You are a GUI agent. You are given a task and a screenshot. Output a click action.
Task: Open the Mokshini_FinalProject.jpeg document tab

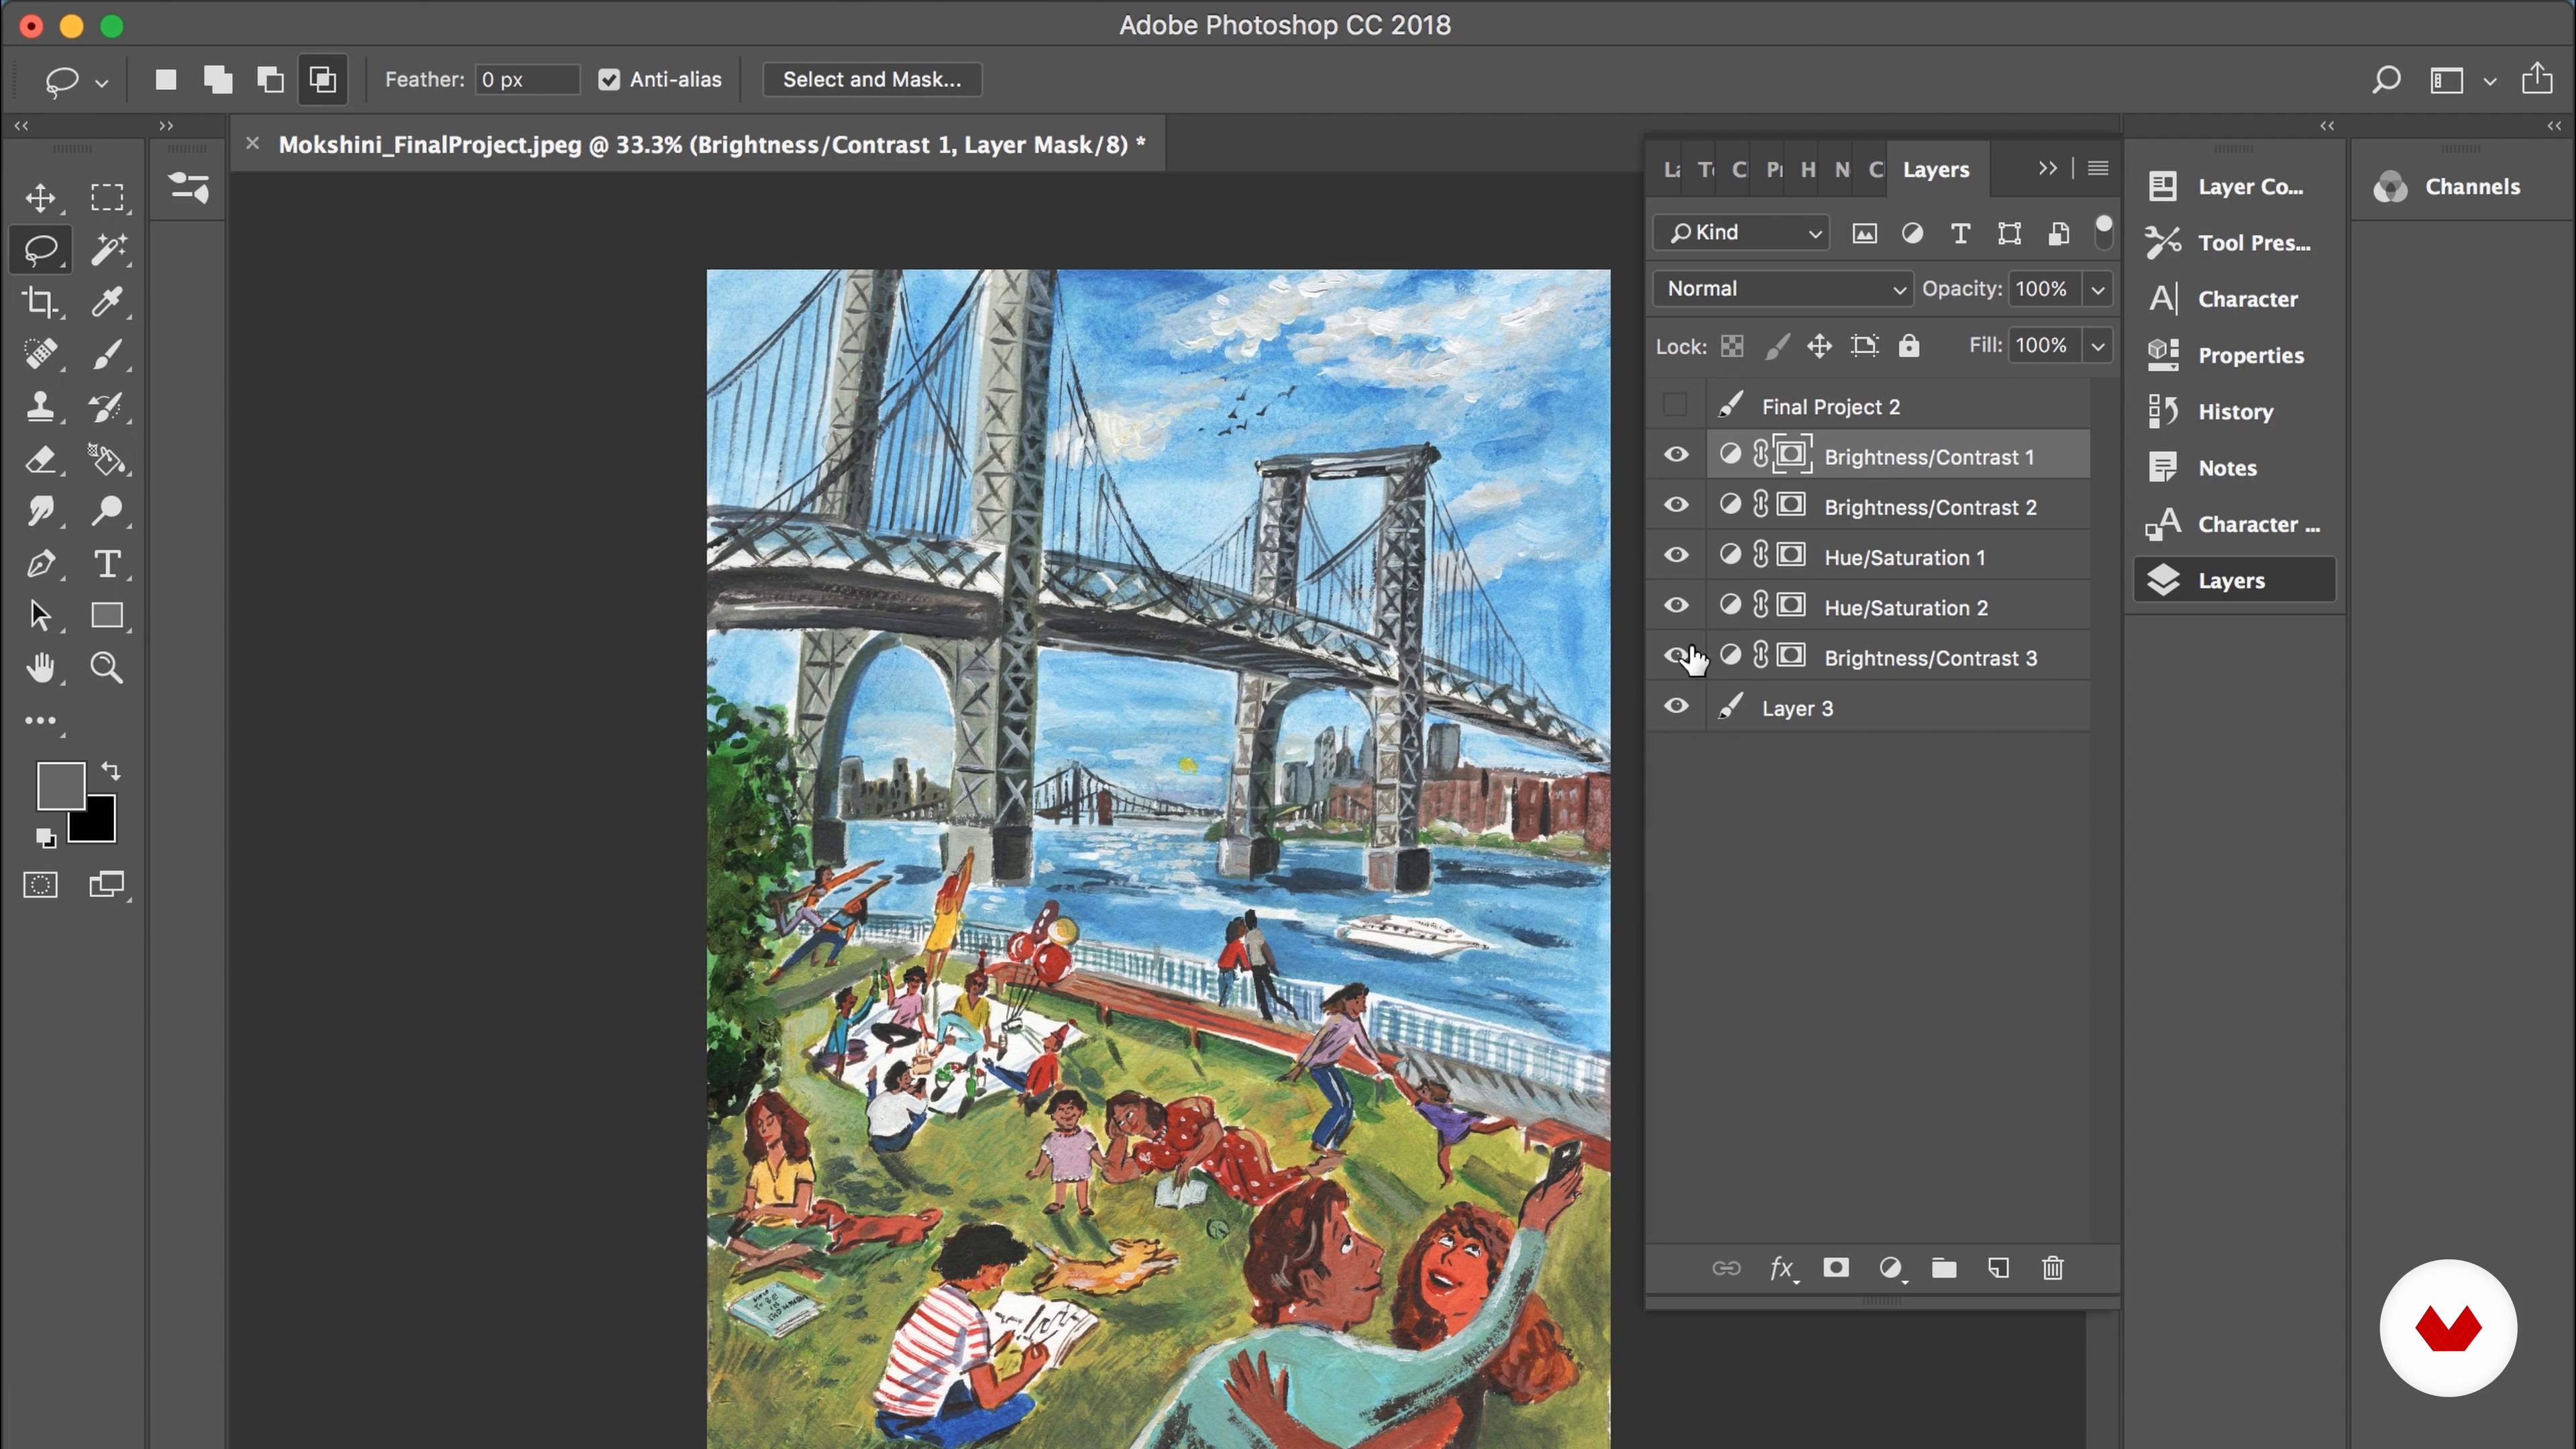click(x=711, y=145)
